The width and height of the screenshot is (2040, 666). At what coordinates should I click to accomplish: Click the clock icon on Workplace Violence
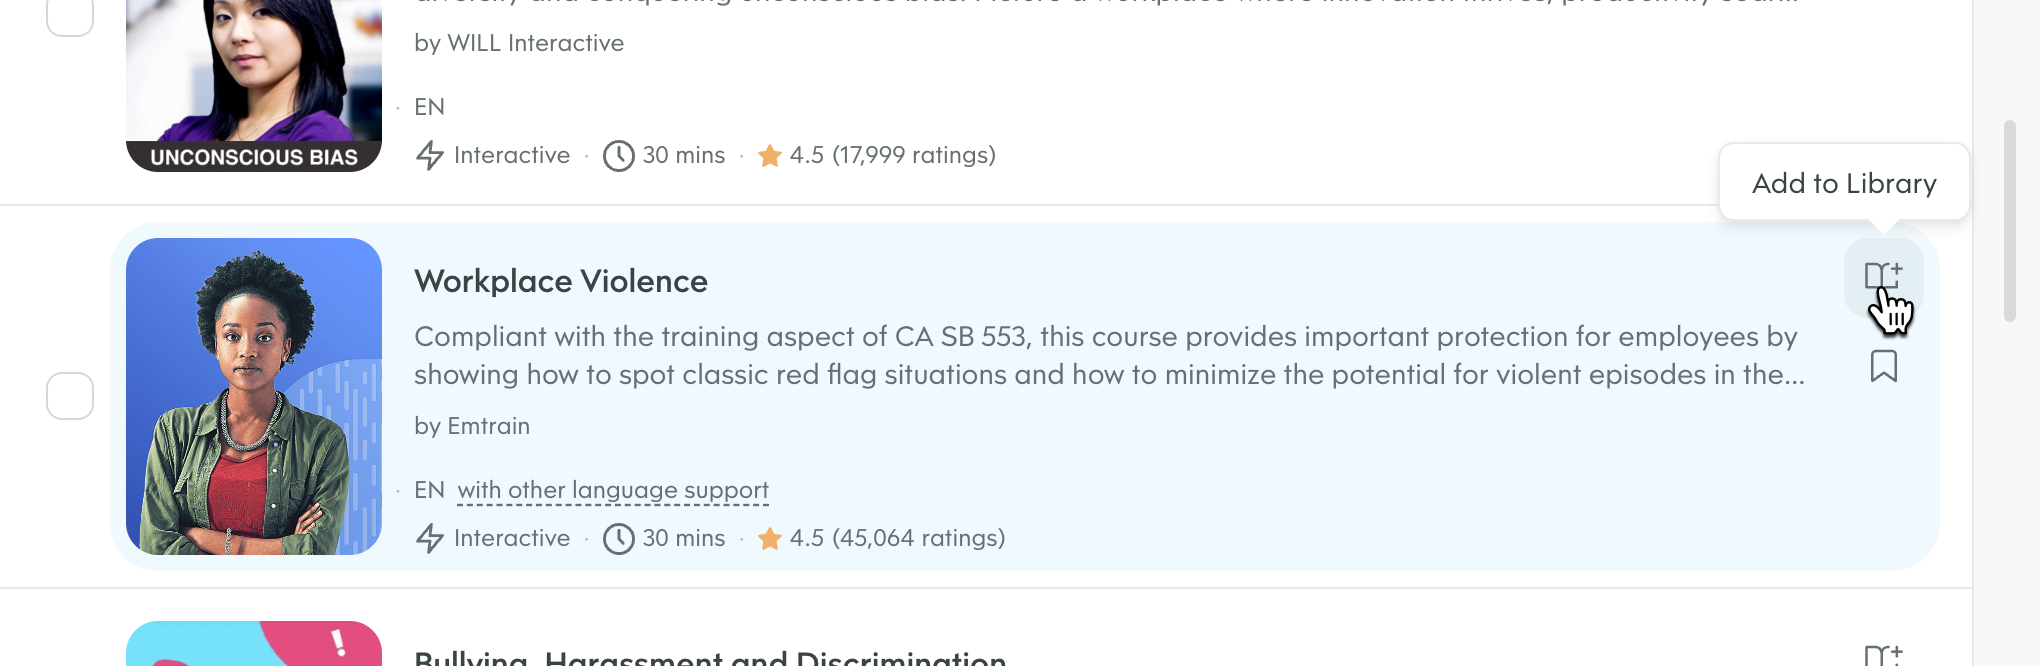click(619, 538)
